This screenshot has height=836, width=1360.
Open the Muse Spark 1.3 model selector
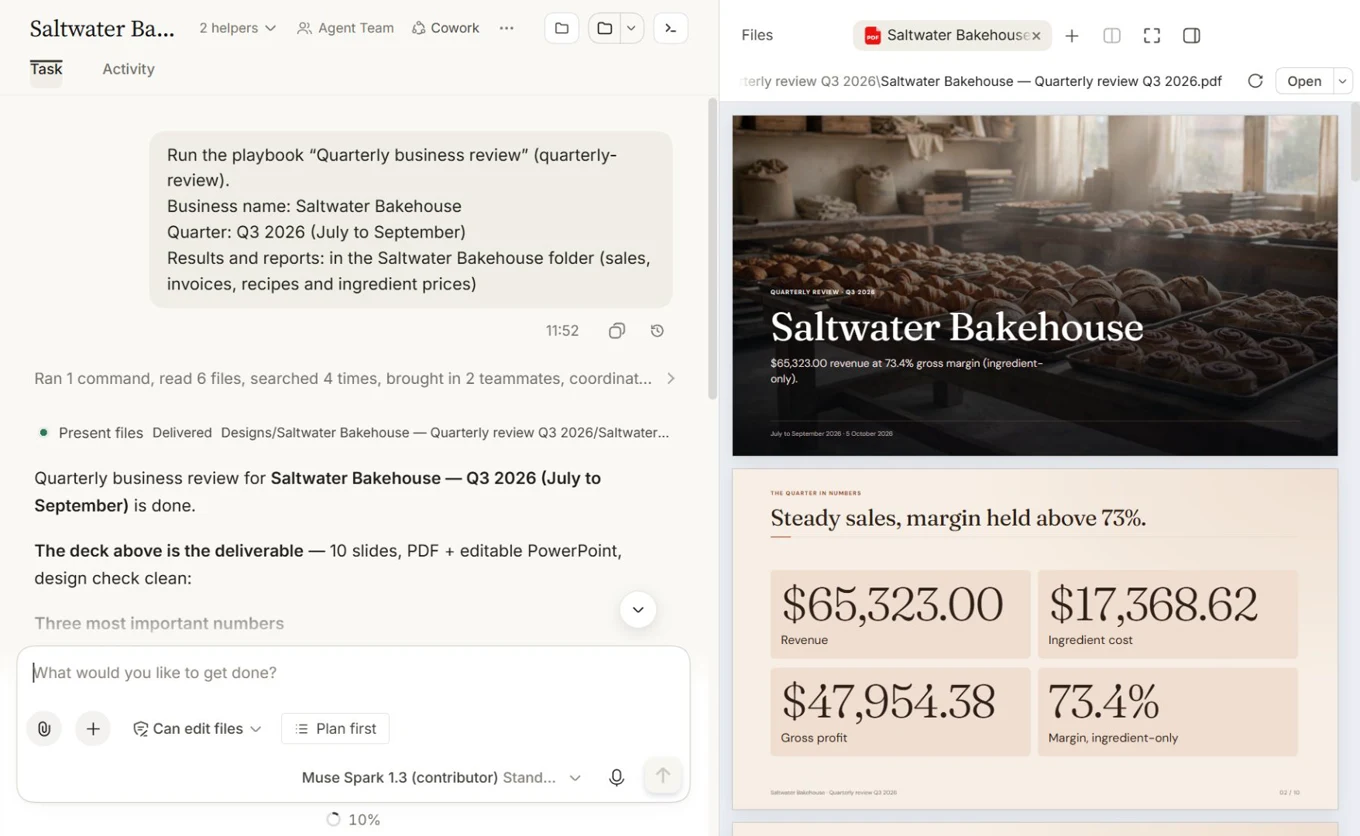tap(441, 778)
